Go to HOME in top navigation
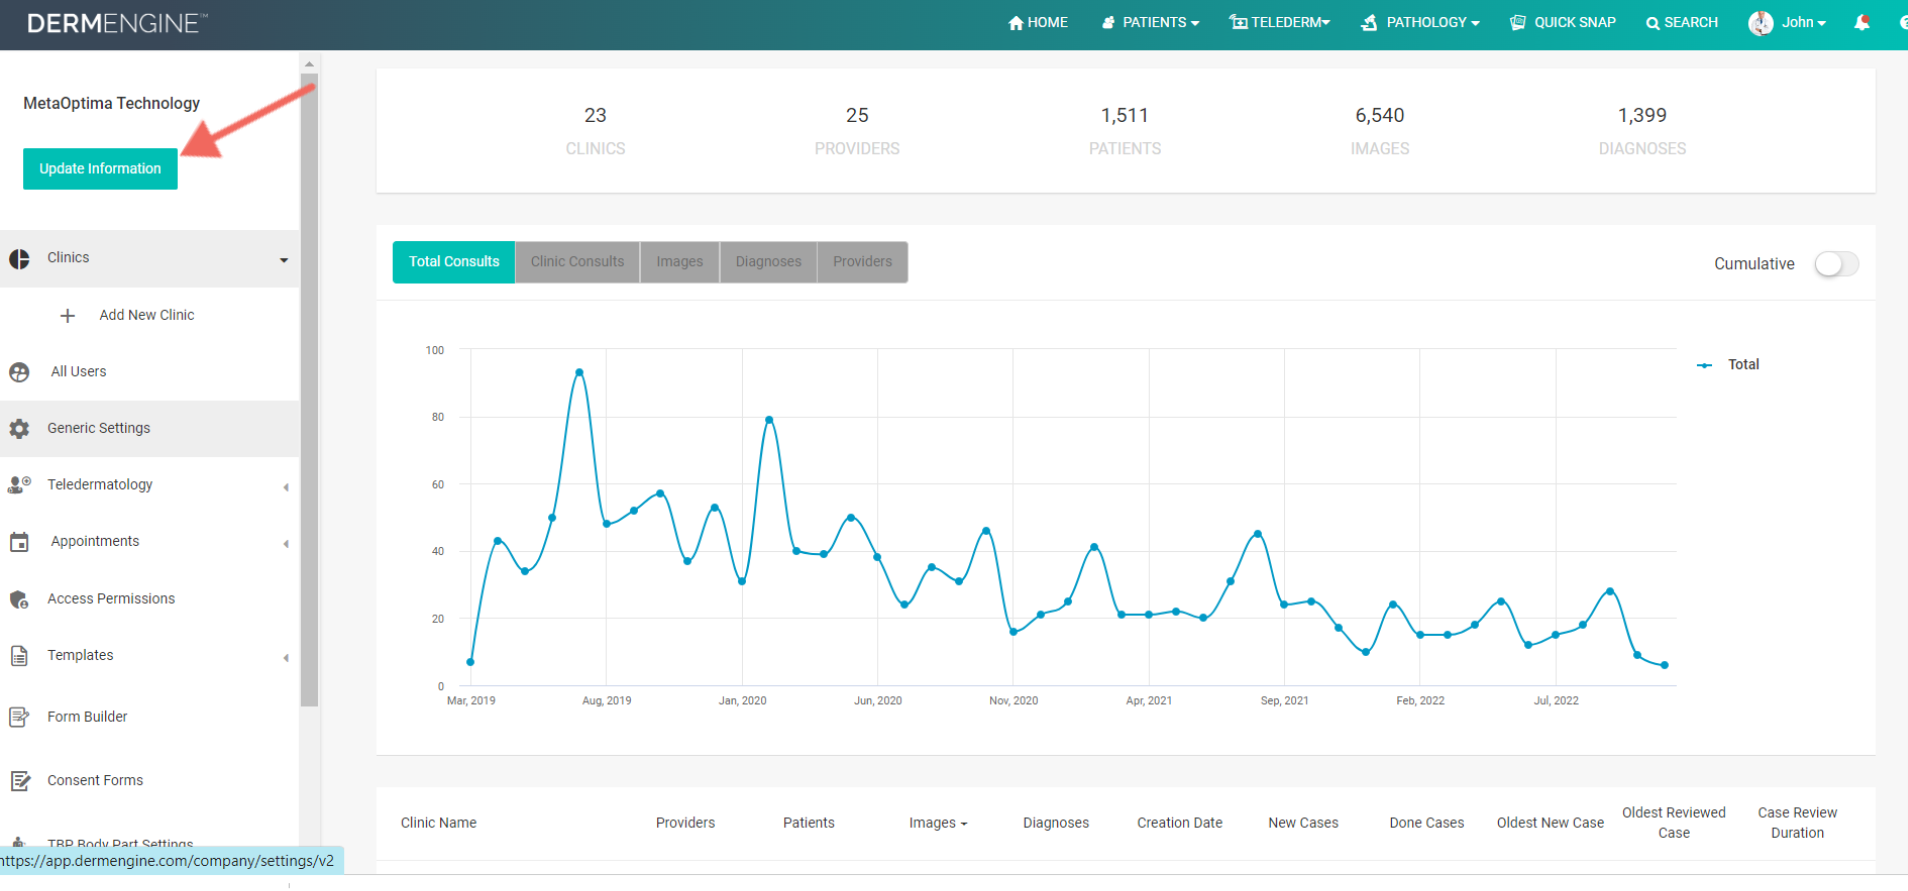The height and width of the screenshot is (891, 1908). pos(1038,23)
